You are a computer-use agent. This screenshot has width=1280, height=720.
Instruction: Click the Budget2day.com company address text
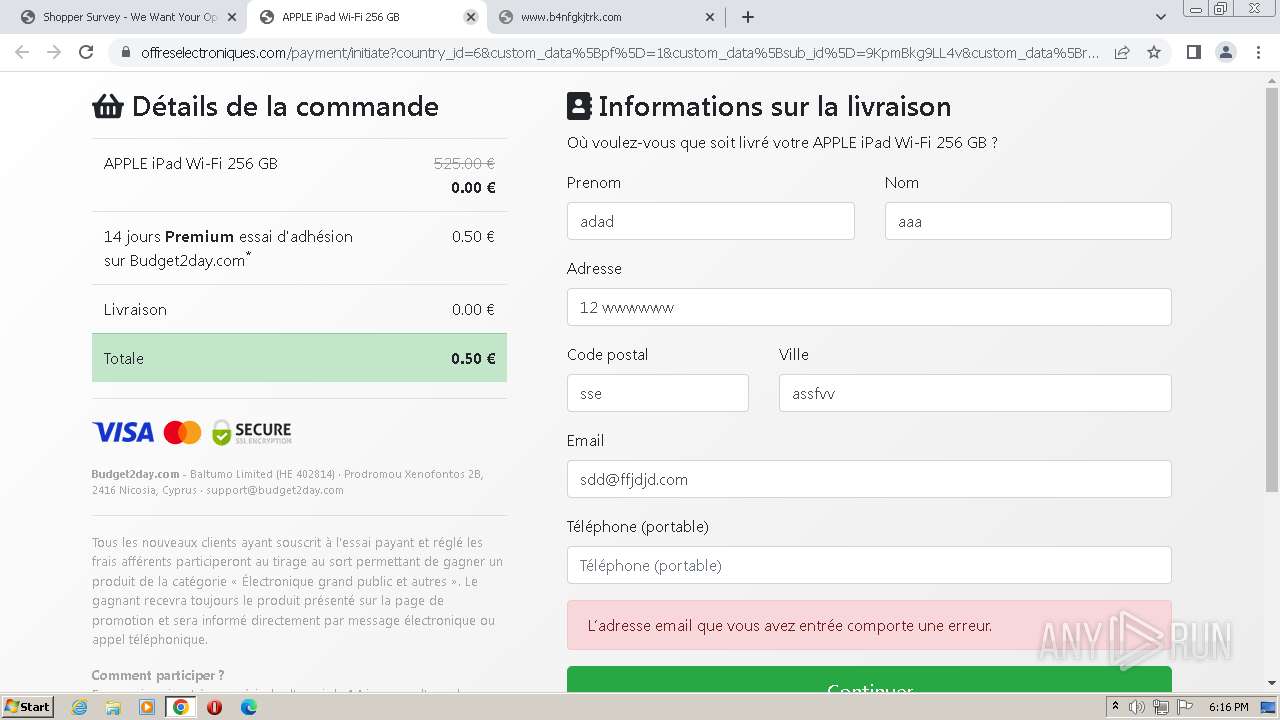click(288, 482)
